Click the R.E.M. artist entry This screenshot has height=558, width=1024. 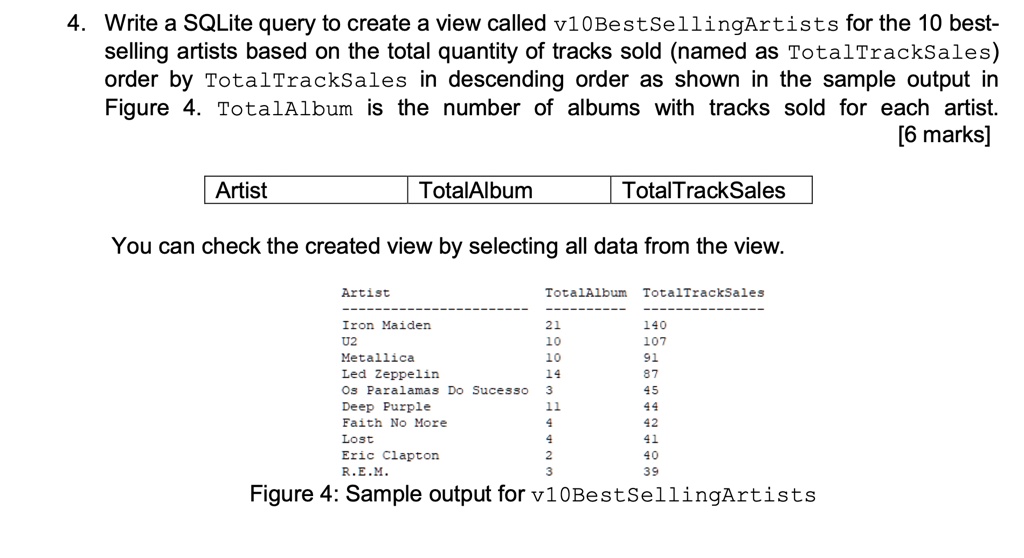tap(365, 471)
